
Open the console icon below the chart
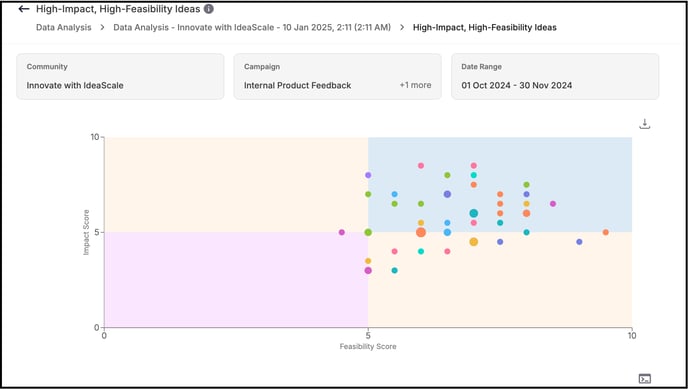[x=645, y=378]
